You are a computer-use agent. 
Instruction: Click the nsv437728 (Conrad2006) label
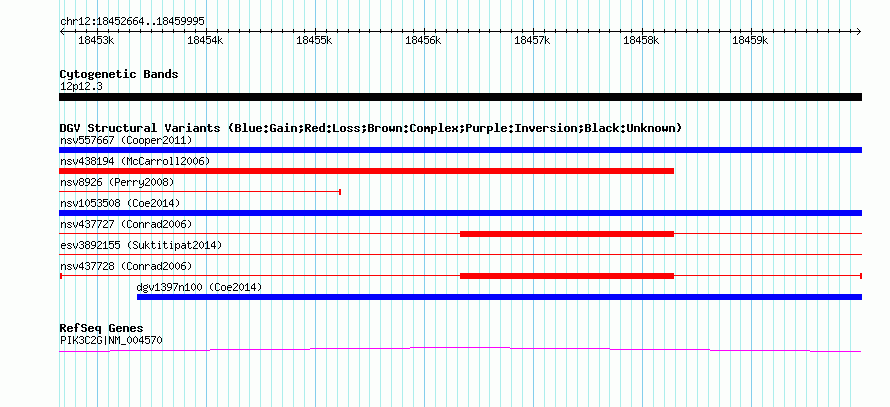click(126, 266)
